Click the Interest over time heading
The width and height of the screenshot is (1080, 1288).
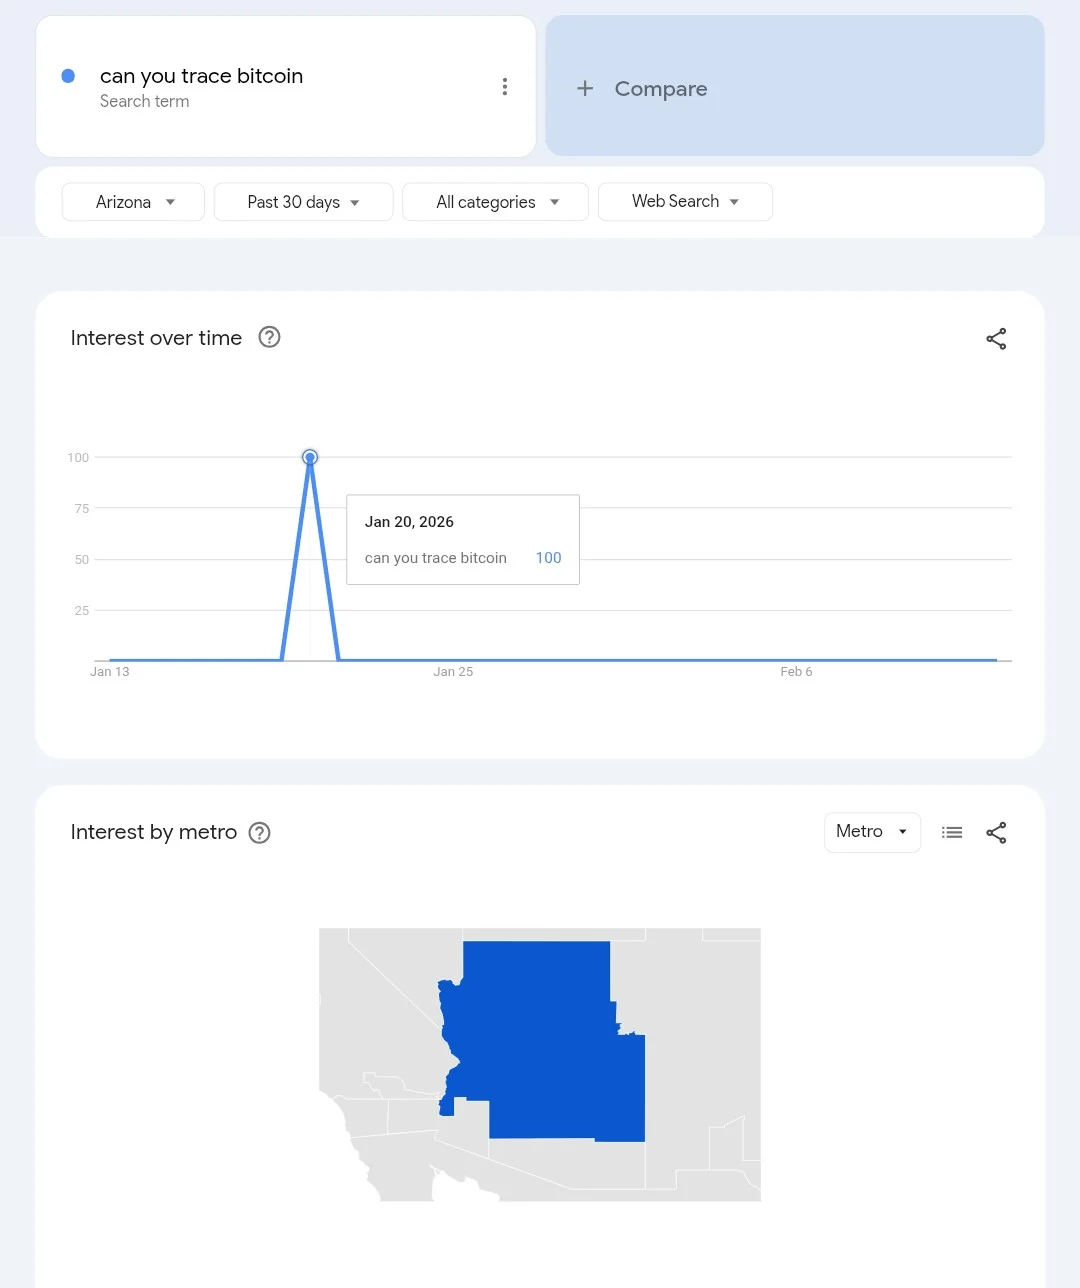(x=156, y=338)
